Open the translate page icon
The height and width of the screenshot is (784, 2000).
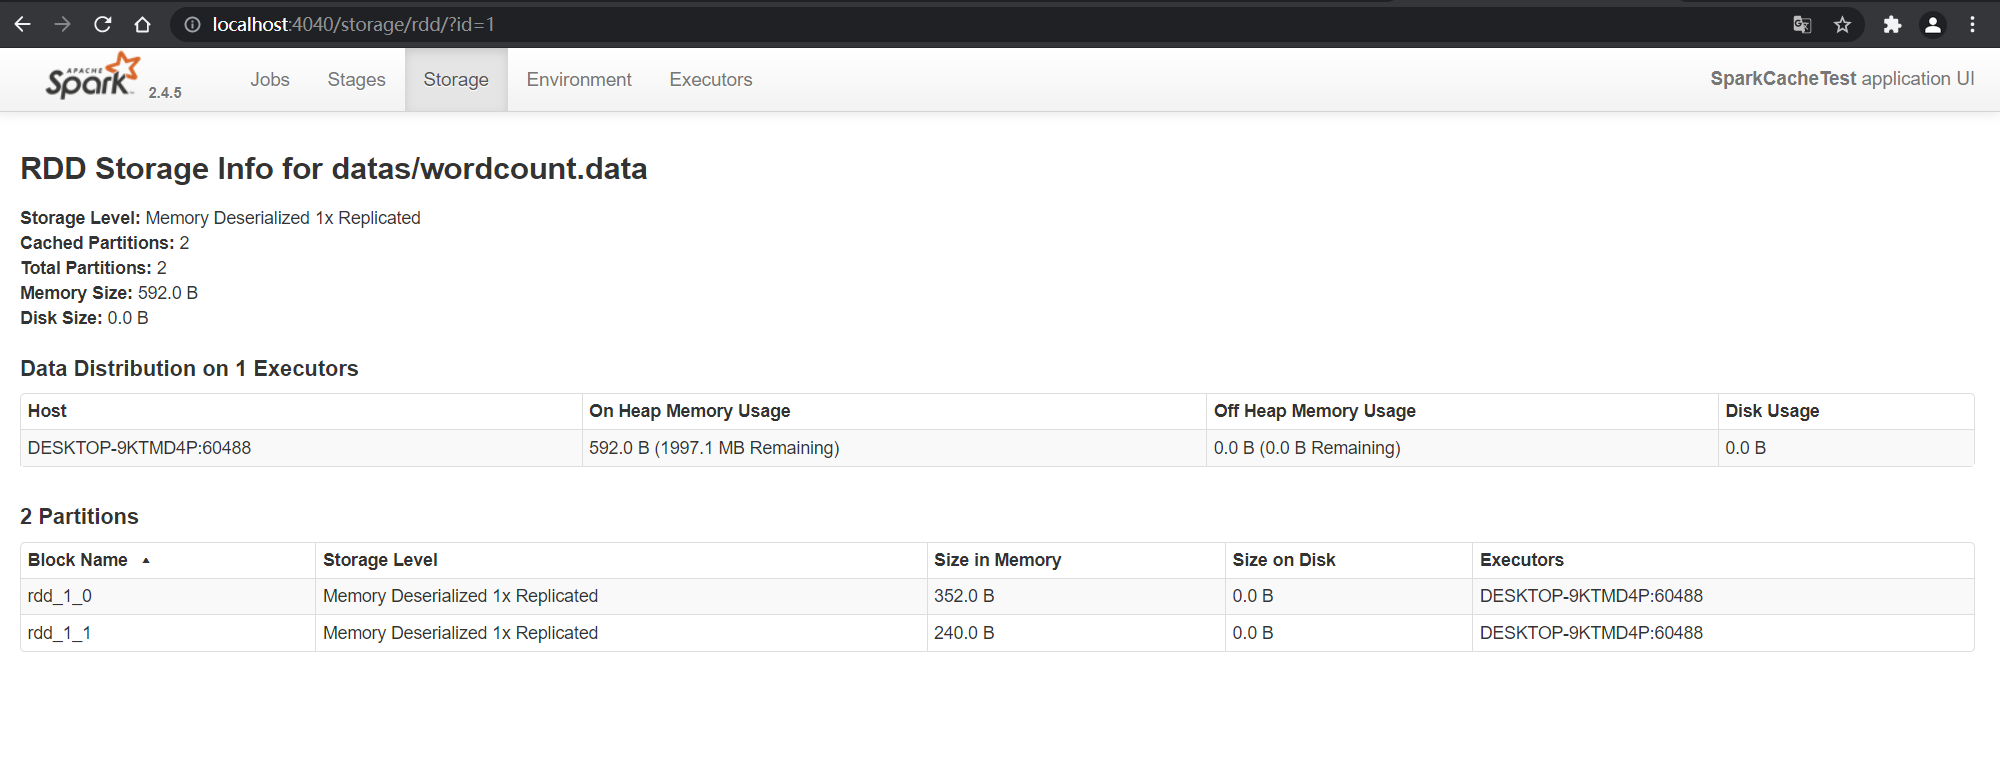[1802, 25]
